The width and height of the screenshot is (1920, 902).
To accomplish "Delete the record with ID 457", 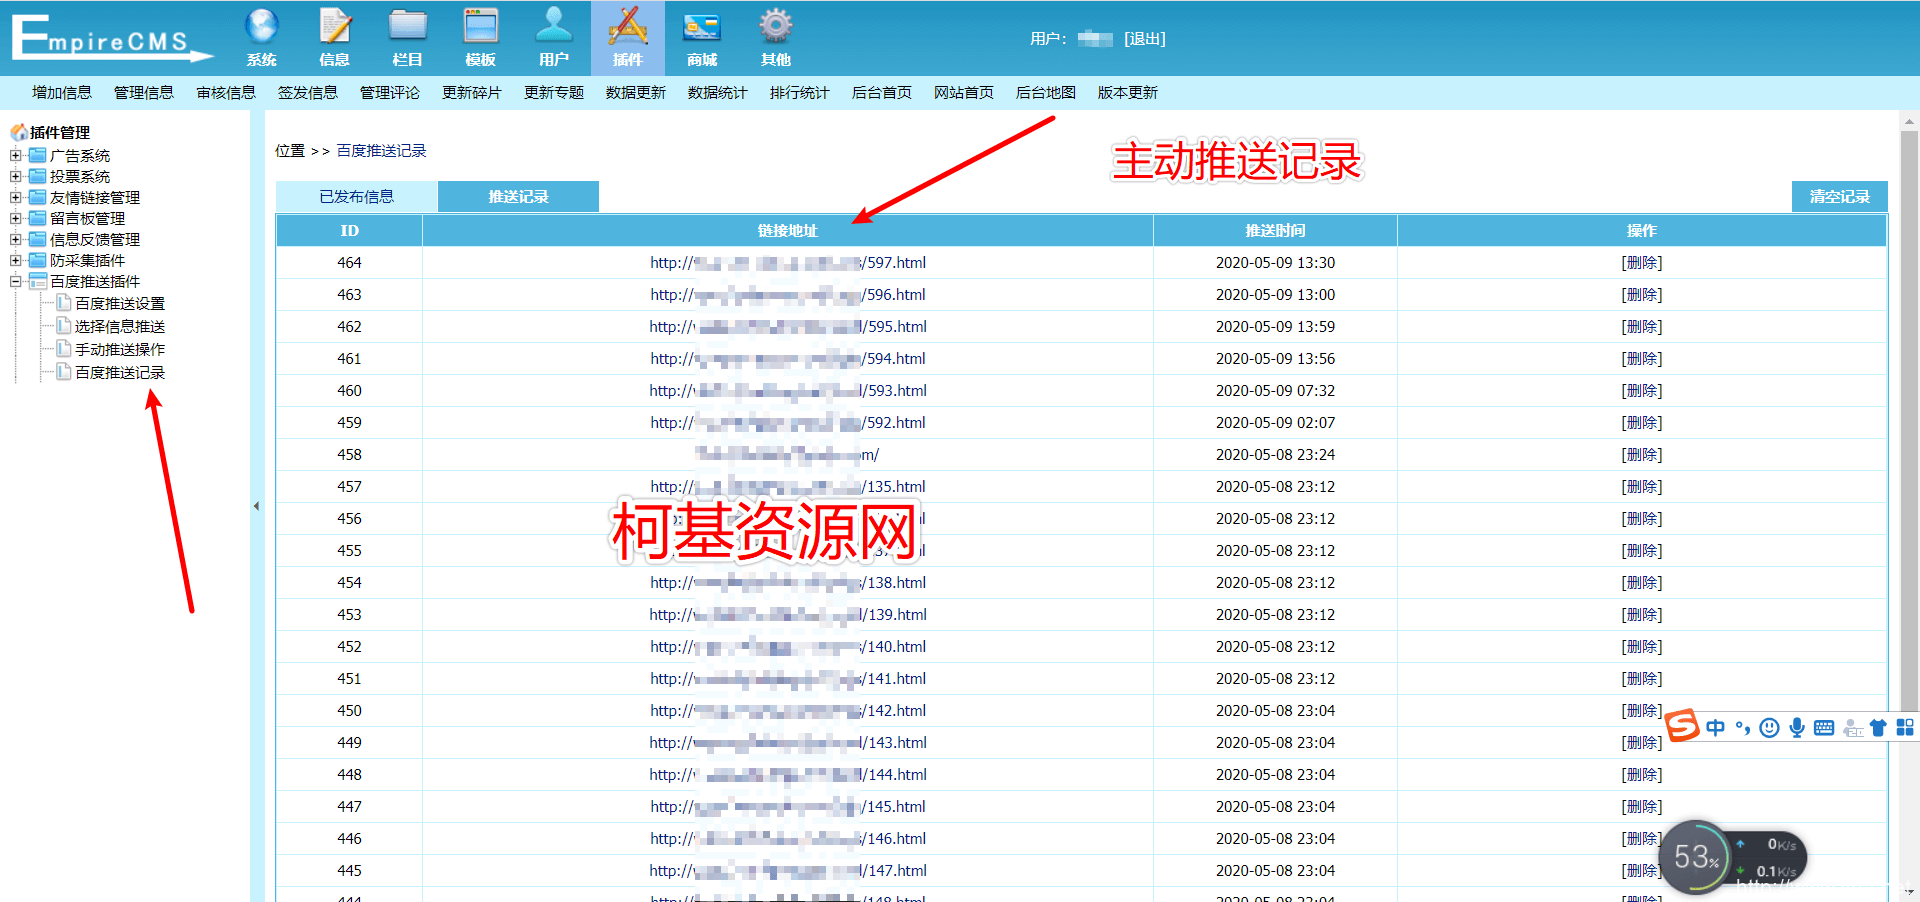I will 1641,486.
